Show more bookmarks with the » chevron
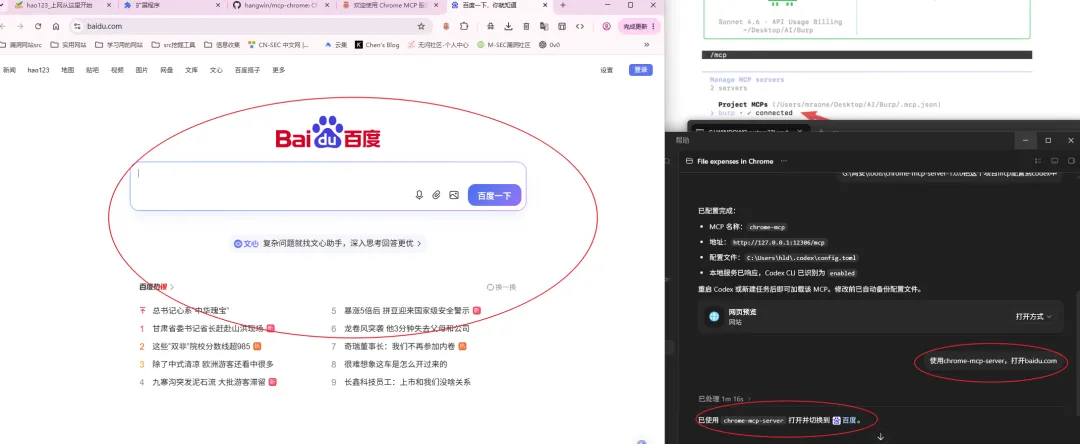Viewport: 1080px width, 444px height. click(x=646, y=45)
